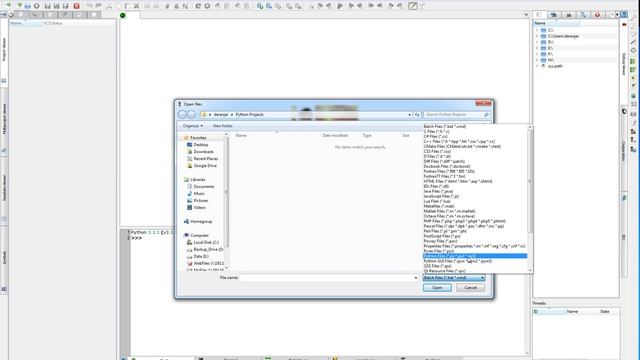Click the Cancel button
This screenshot has height=360, width=640.
click(x=471, y=288)
